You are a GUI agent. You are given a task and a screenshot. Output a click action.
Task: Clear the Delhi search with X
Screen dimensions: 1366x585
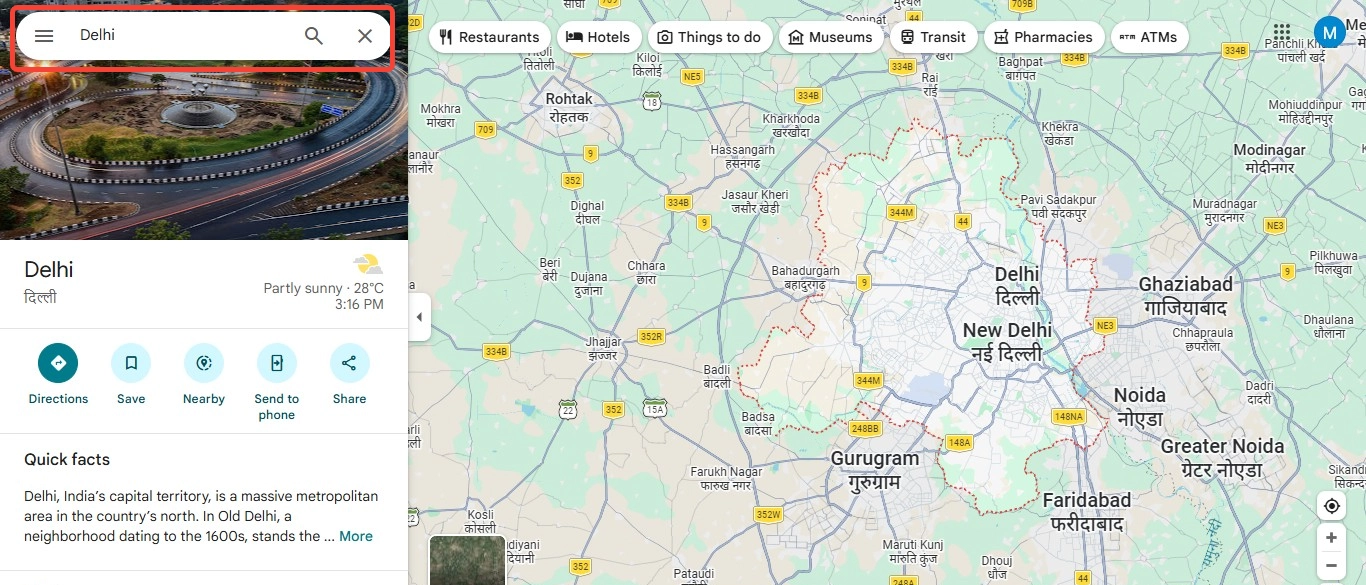point(365,36)
